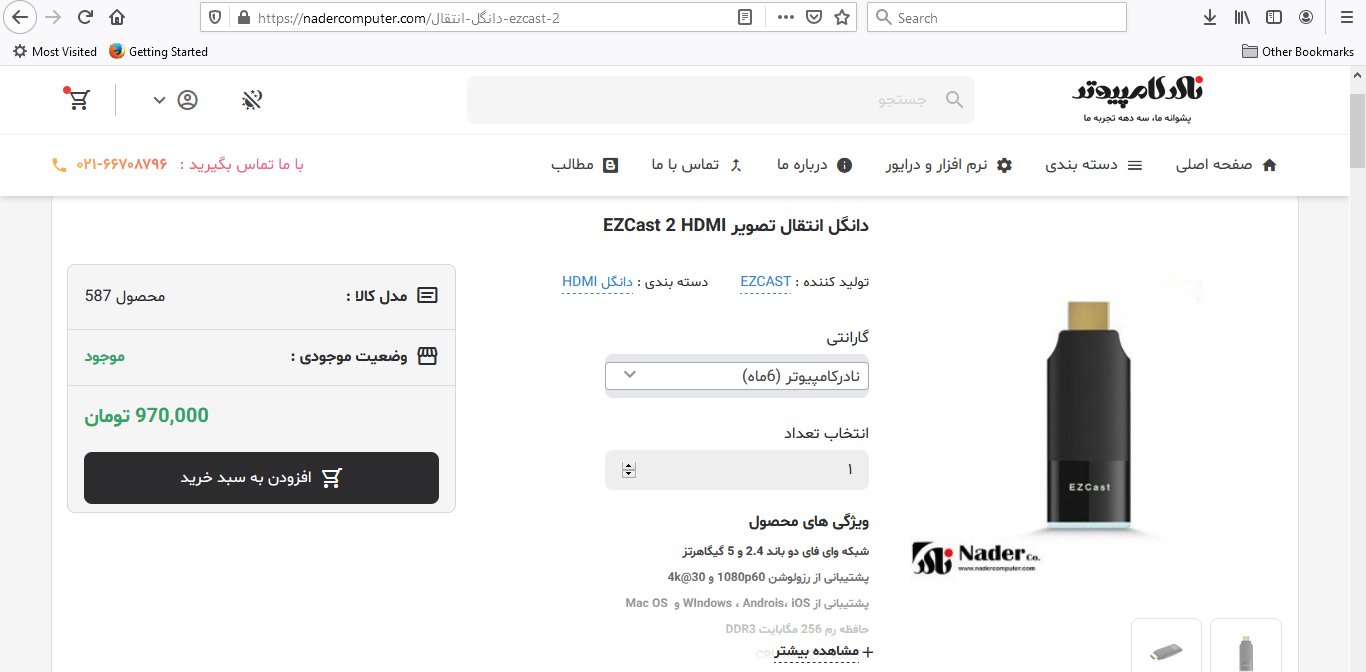This screenshot has width=1366, height=672.
Task: Click the جستجو site search field
Action: coord(720,100)
